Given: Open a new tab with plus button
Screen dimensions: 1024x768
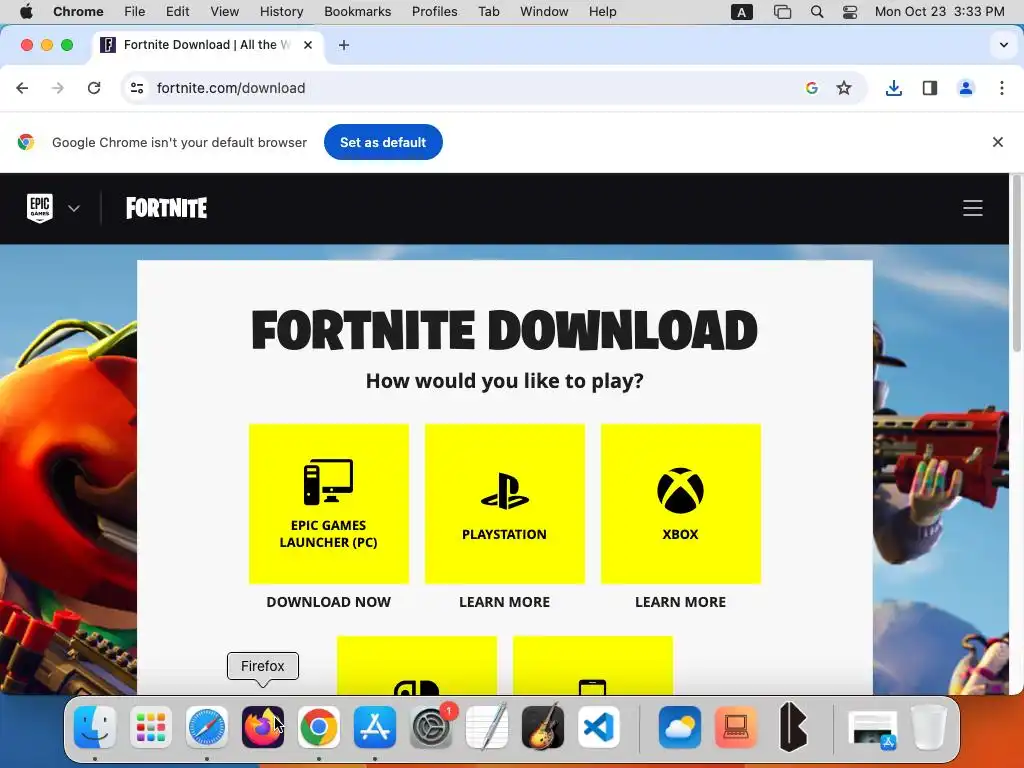Looking at the screenshot, I should (344, 45).
